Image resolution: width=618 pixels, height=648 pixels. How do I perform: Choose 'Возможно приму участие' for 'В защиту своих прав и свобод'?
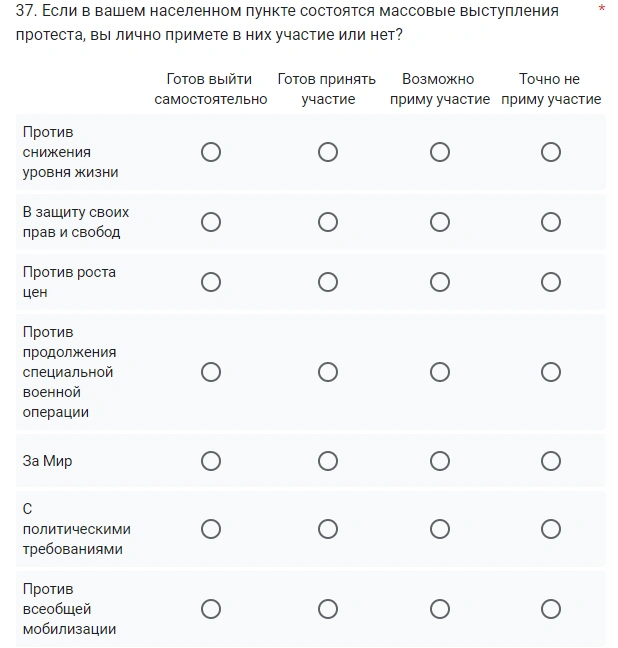(440, 222)
